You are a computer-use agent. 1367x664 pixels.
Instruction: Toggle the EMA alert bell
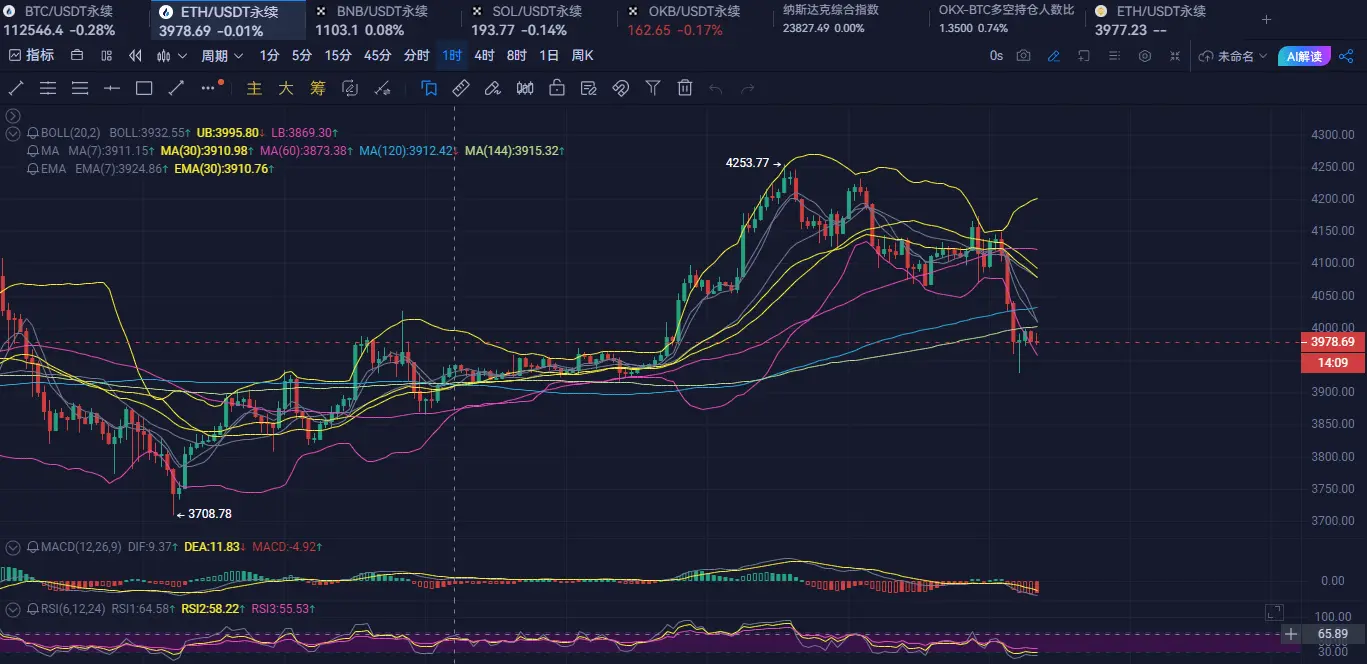pos(34,169)
